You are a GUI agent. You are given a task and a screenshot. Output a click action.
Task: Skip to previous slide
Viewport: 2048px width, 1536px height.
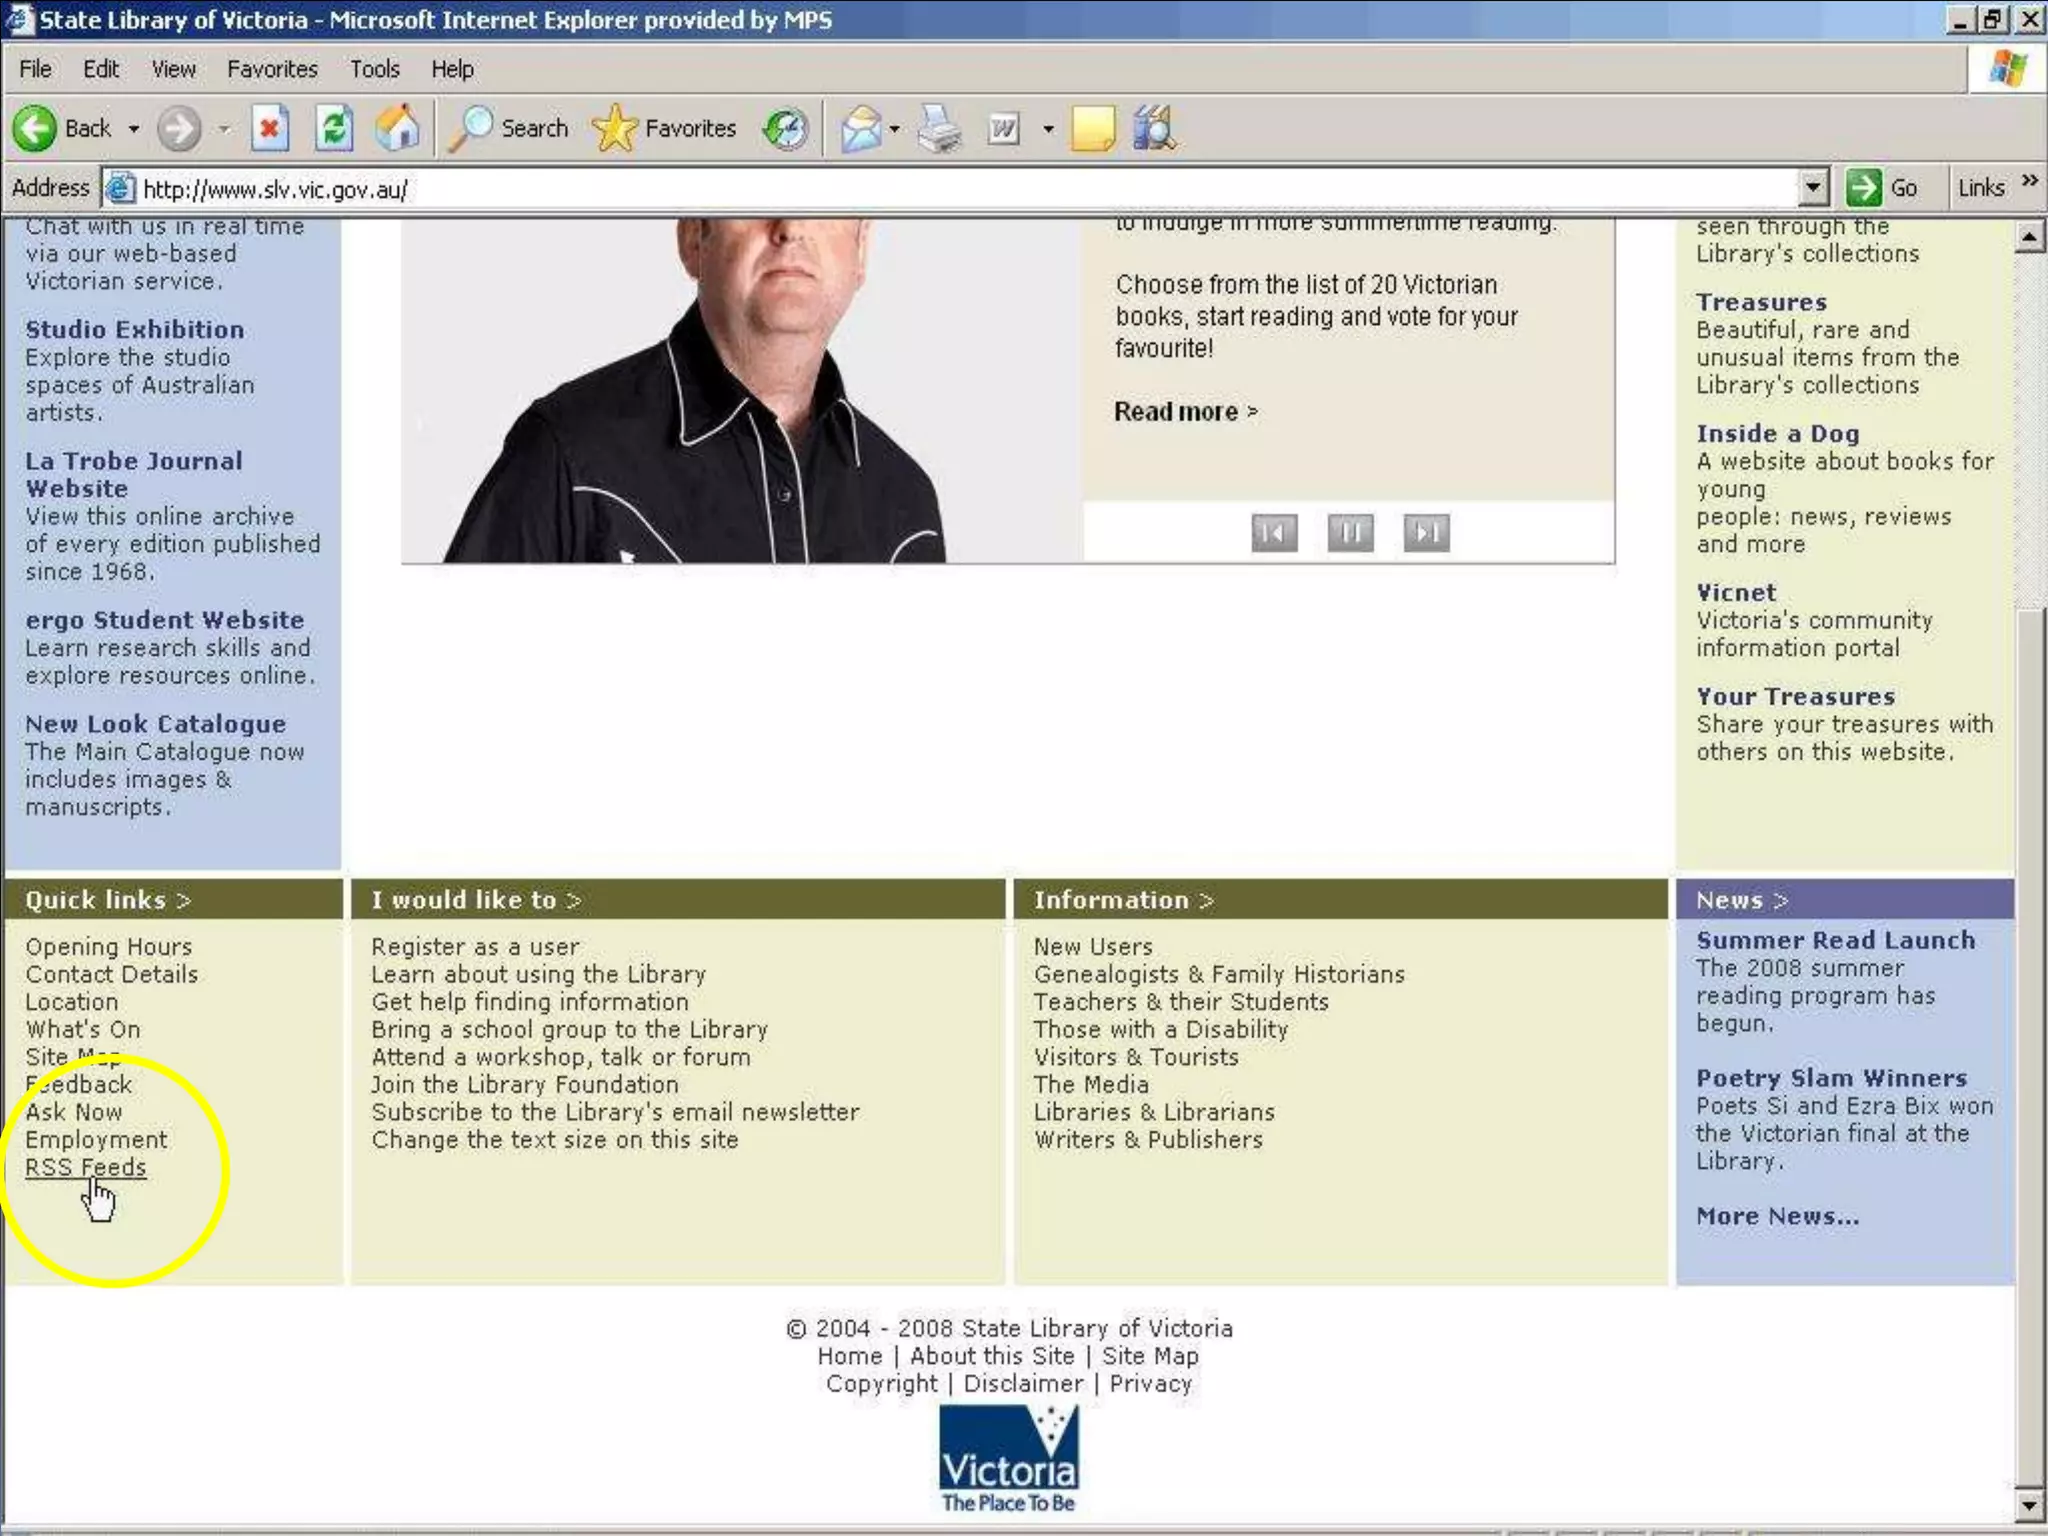[1274, 532]
